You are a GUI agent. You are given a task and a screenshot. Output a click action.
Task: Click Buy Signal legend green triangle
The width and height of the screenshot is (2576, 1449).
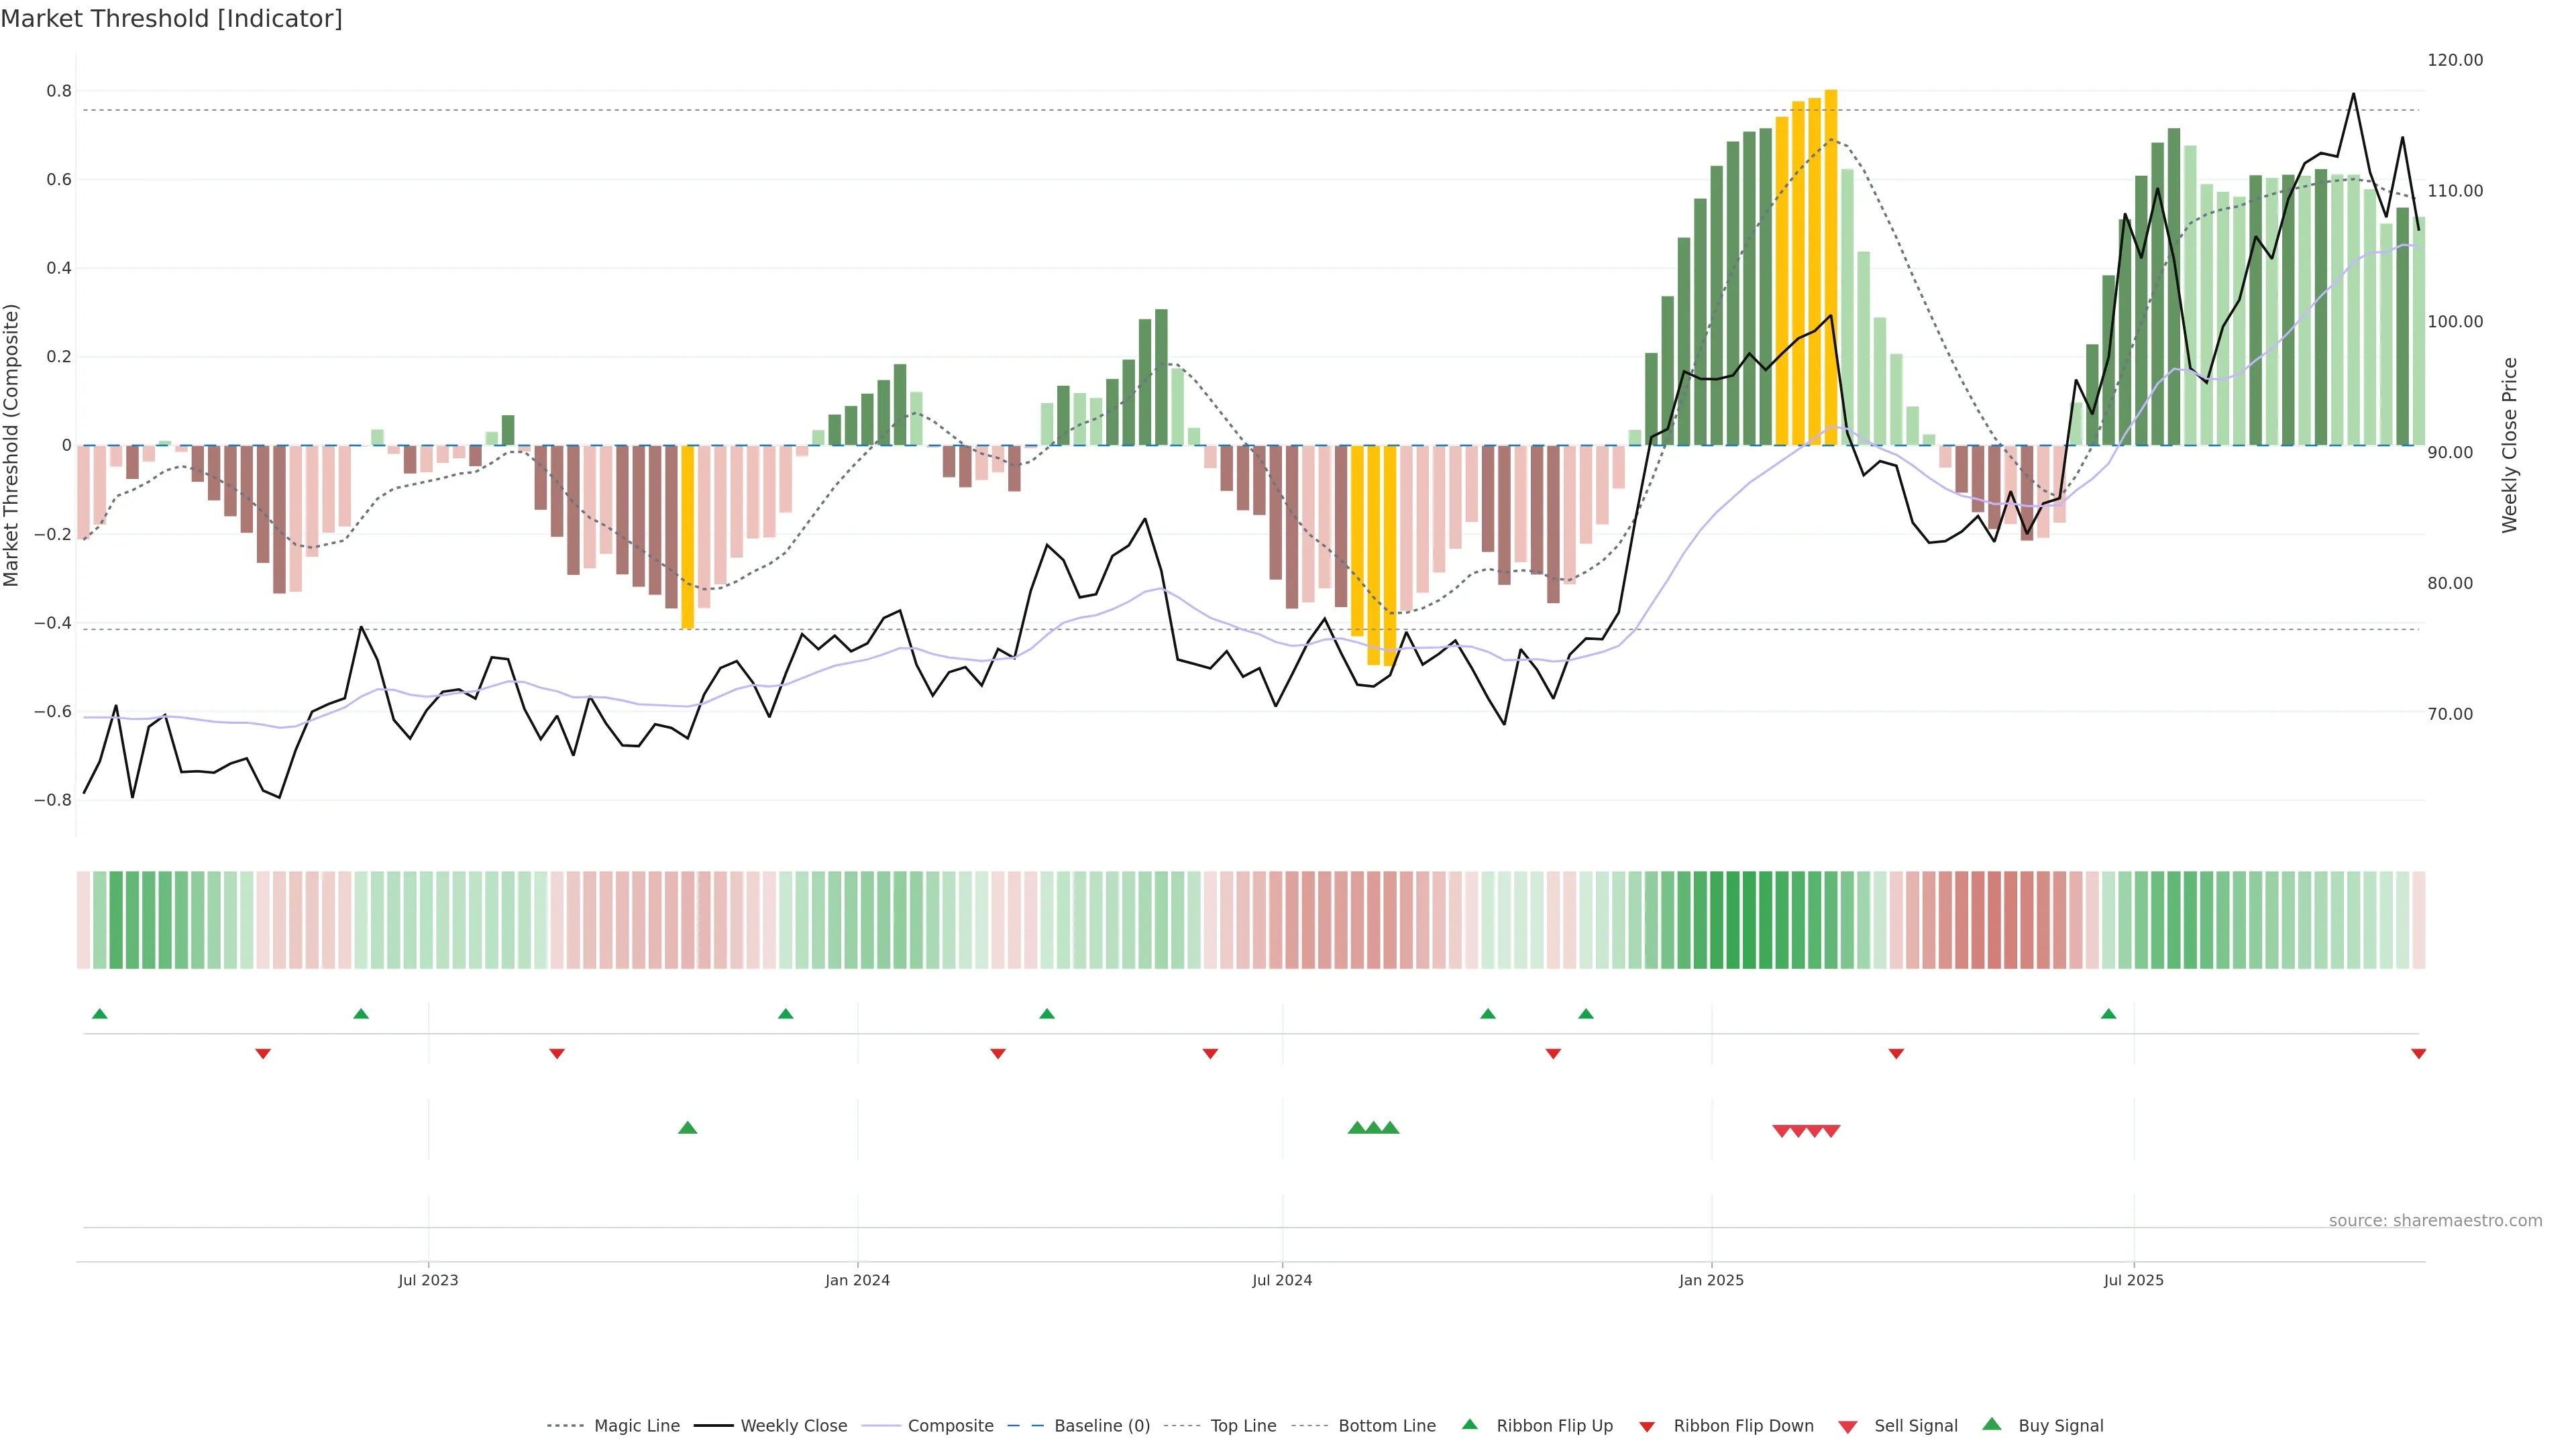pyautogui.click(x=1992, y=1425)
